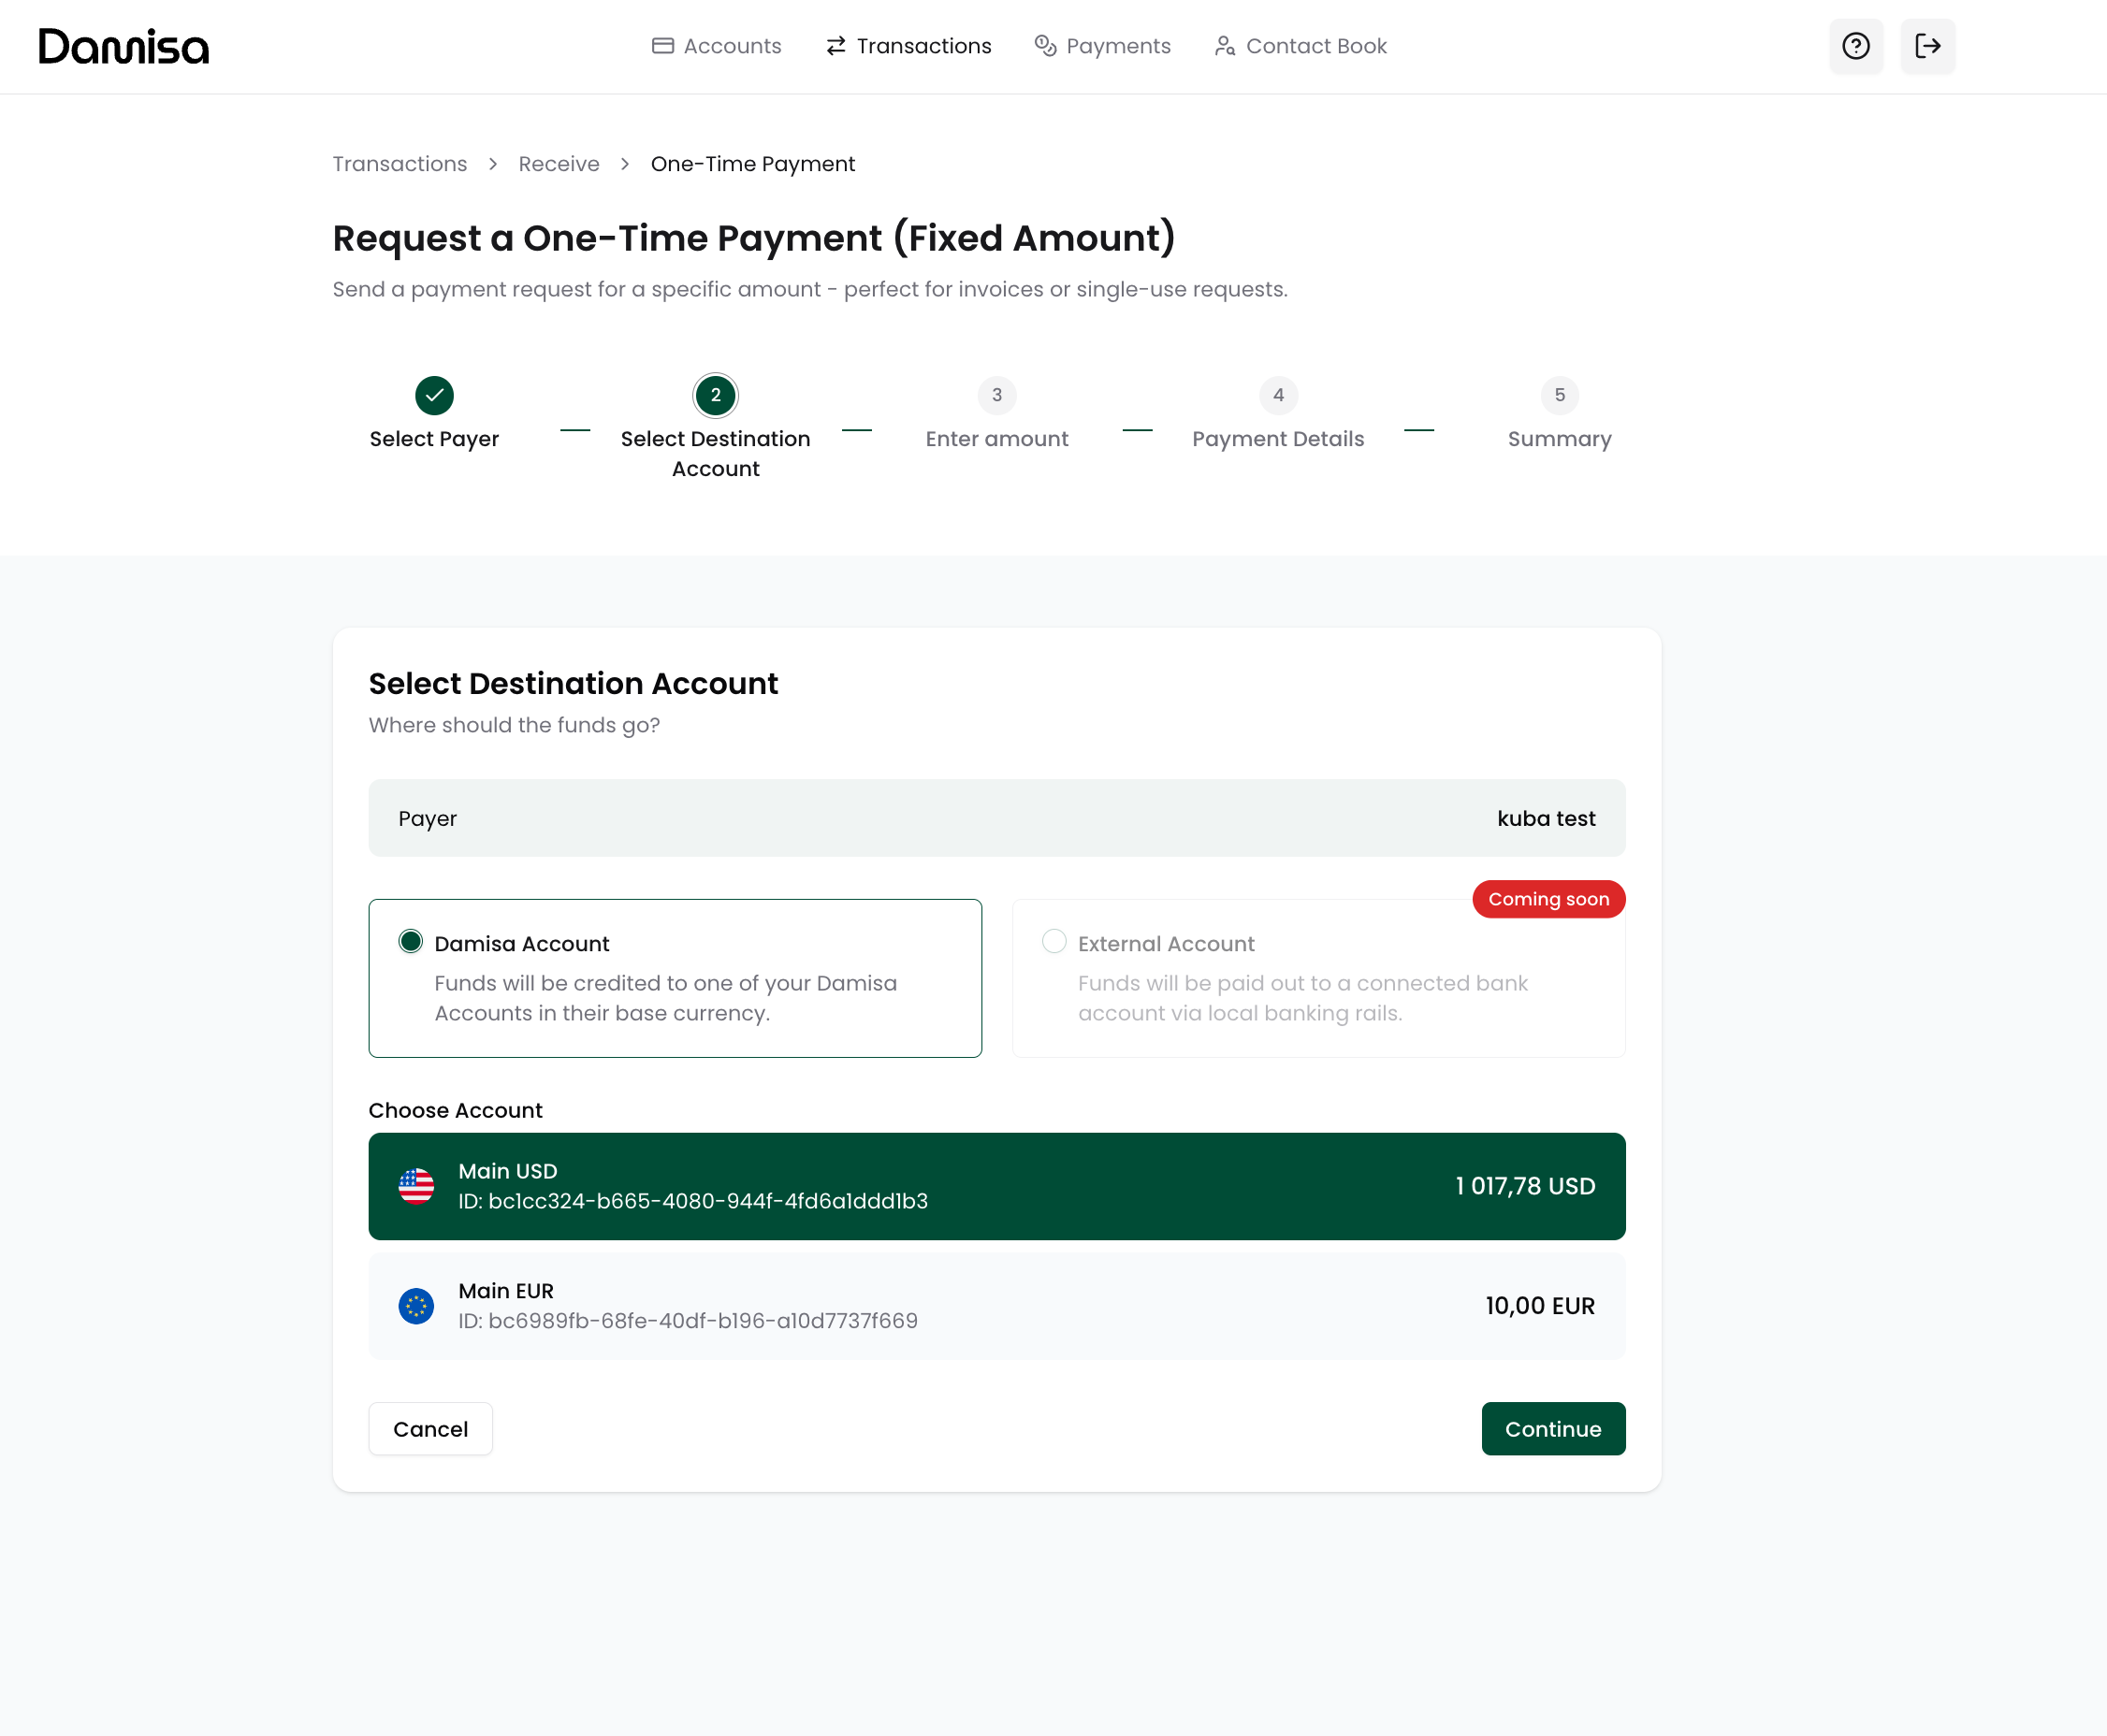Open the Accounts menu
Image resolution: width=2107 pixels, height=1736 pixels.
point(717,46)
